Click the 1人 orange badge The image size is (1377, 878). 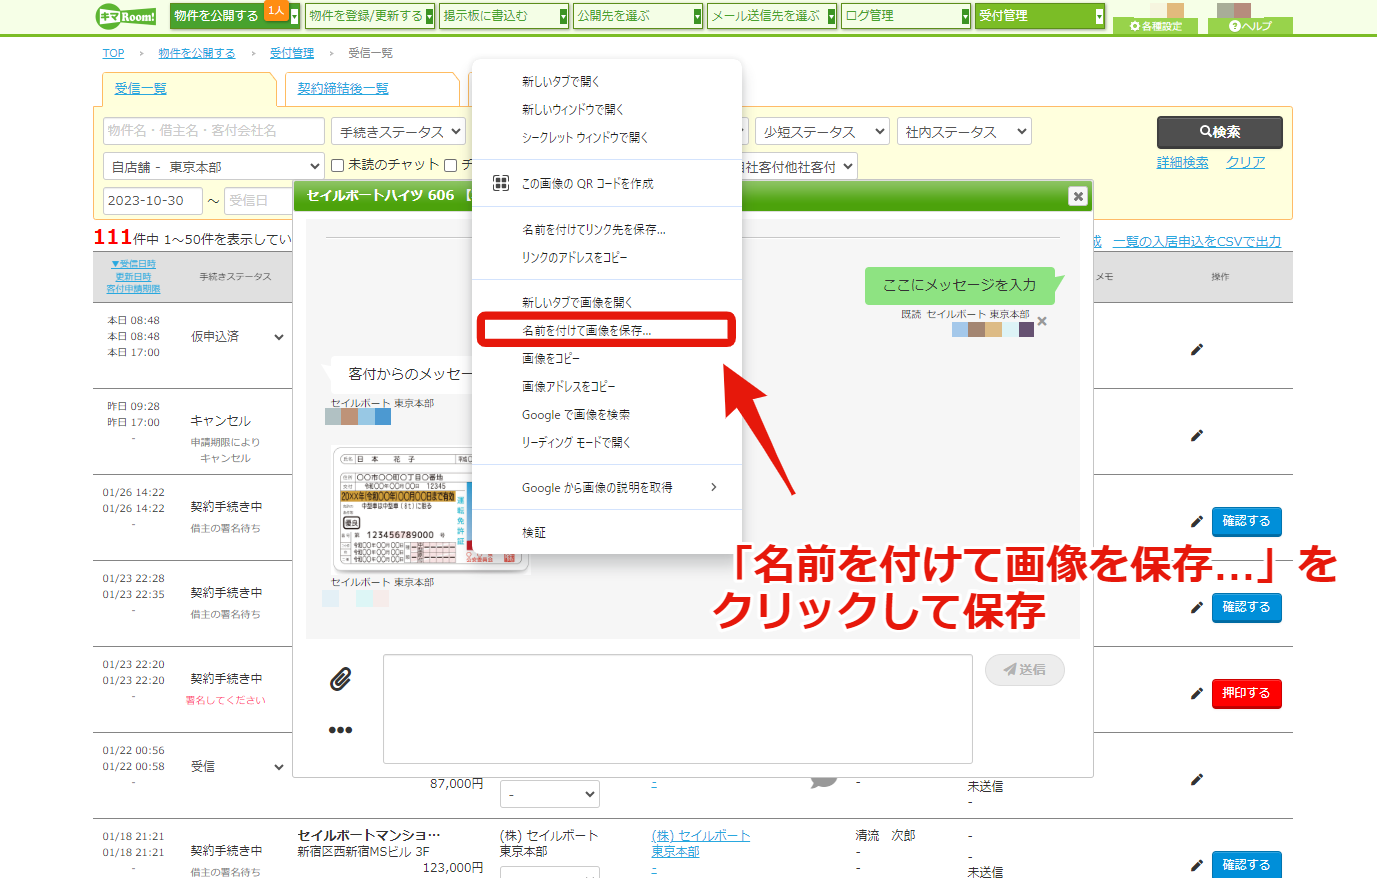tap(276, 11)
